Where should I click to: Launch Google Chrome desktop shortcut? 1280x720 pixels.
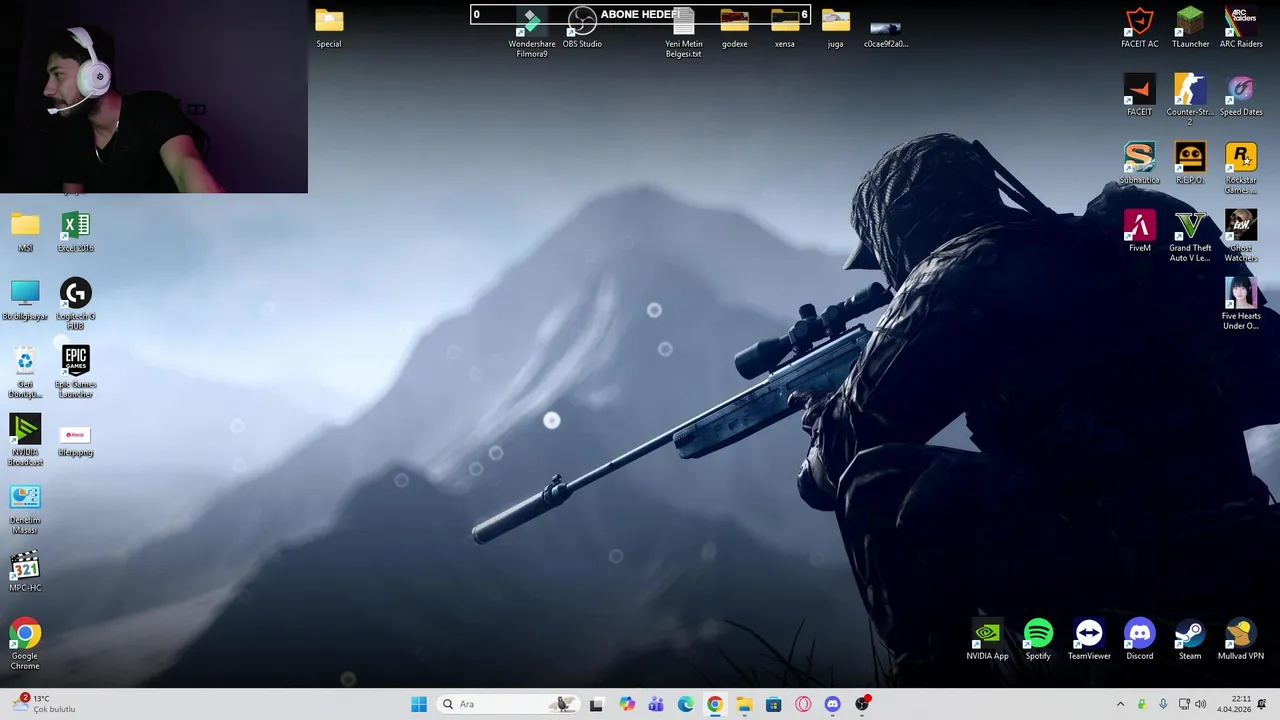pyautogui.click(x=25, y=644)
